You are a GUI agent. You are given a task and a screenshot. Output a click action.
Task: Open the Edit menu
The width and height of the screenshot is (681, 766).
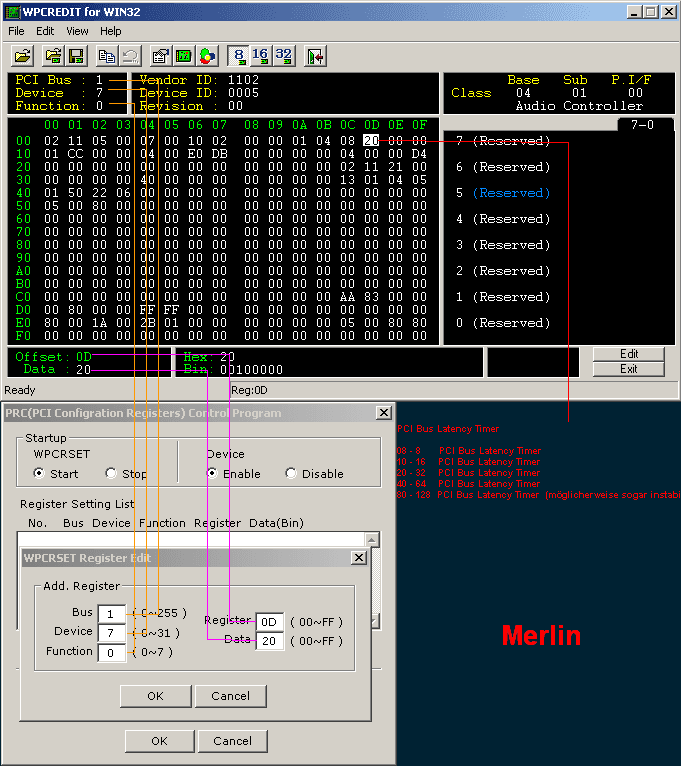(45, 31)
